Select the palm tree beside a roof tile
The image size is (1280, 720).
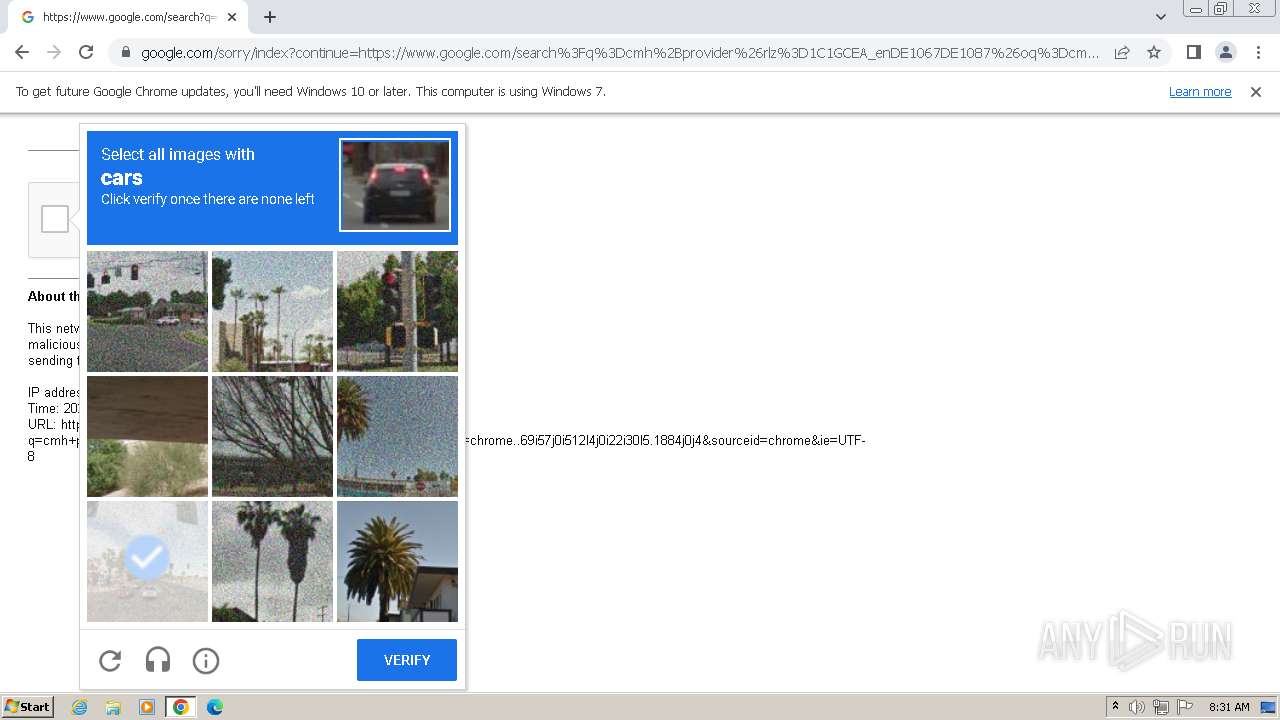pyautogui.click(x=397, y=561)
